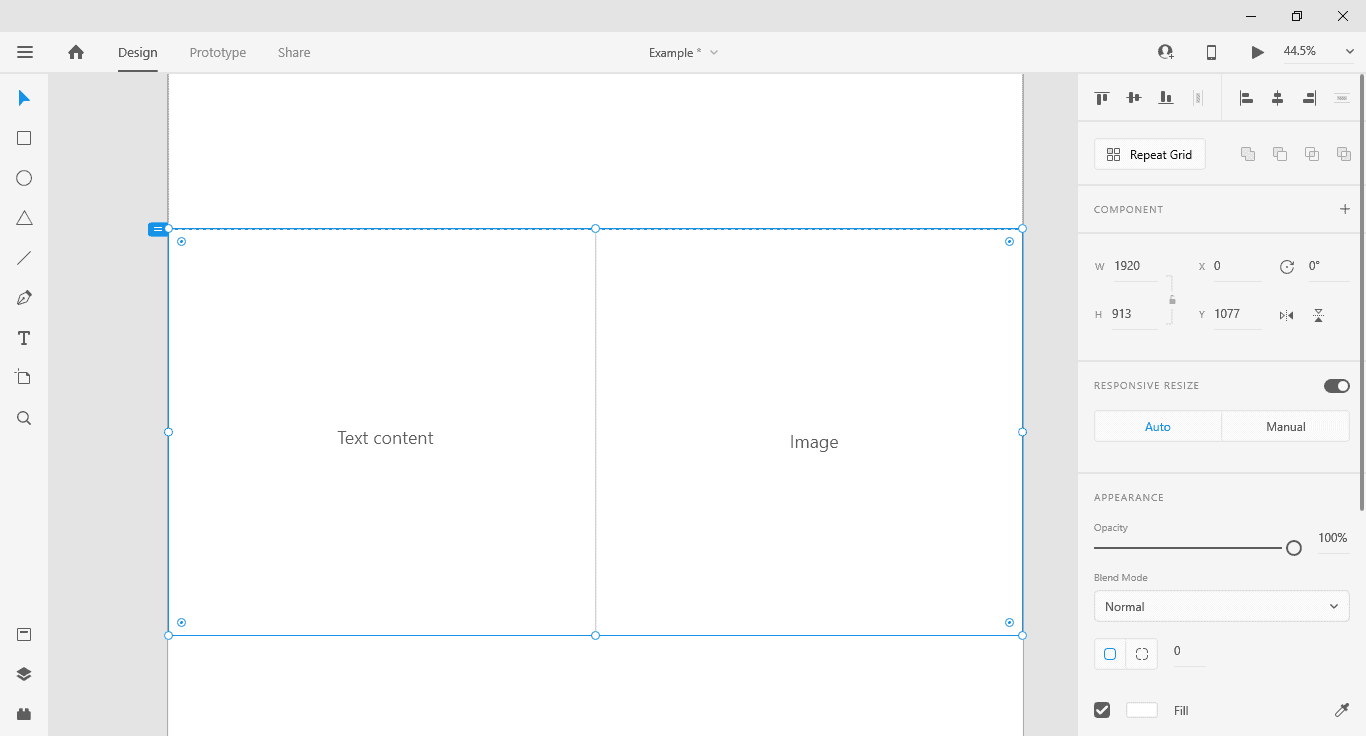
Task: Align selection to horizontal center
Action: [x=1278, y=98]
